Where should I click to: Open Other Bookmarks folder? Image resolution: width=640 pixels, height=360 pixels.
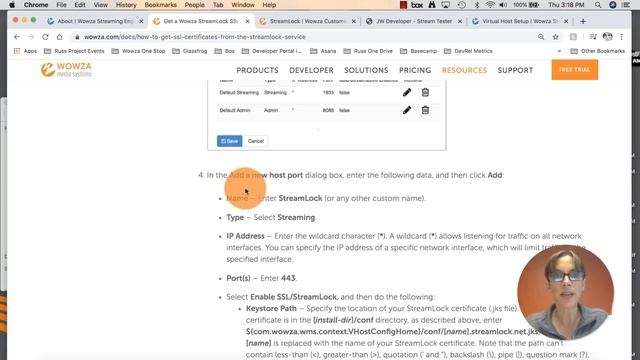pos(598,51)
